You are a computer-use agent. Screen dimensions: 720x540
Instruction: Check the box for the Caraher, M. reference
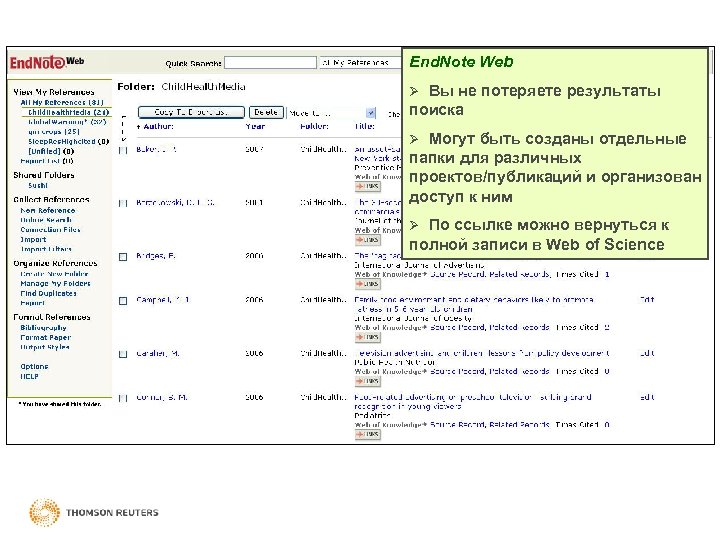123,354
